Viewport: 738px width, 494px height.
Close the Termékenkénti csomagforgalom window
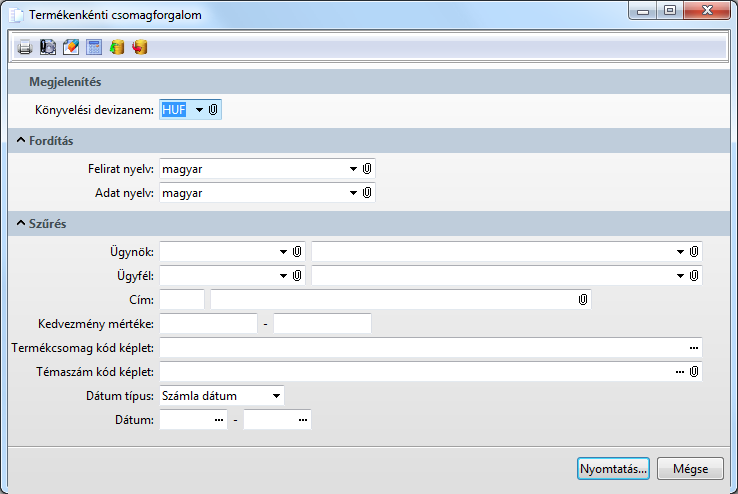(x=707, y=10)
